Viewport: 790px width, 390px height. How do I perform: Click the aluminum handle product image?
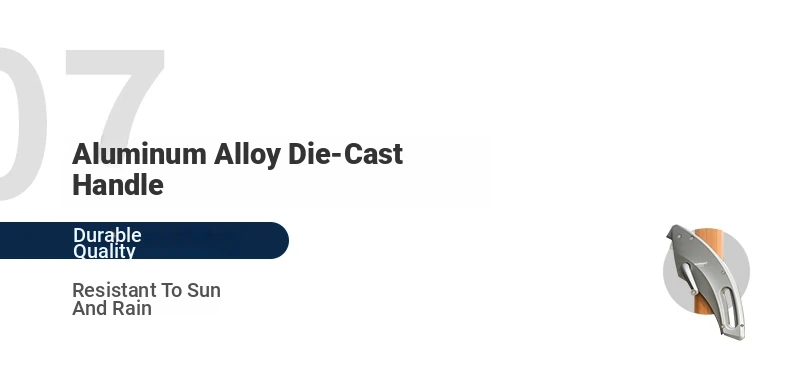click(x=706, y=282)
